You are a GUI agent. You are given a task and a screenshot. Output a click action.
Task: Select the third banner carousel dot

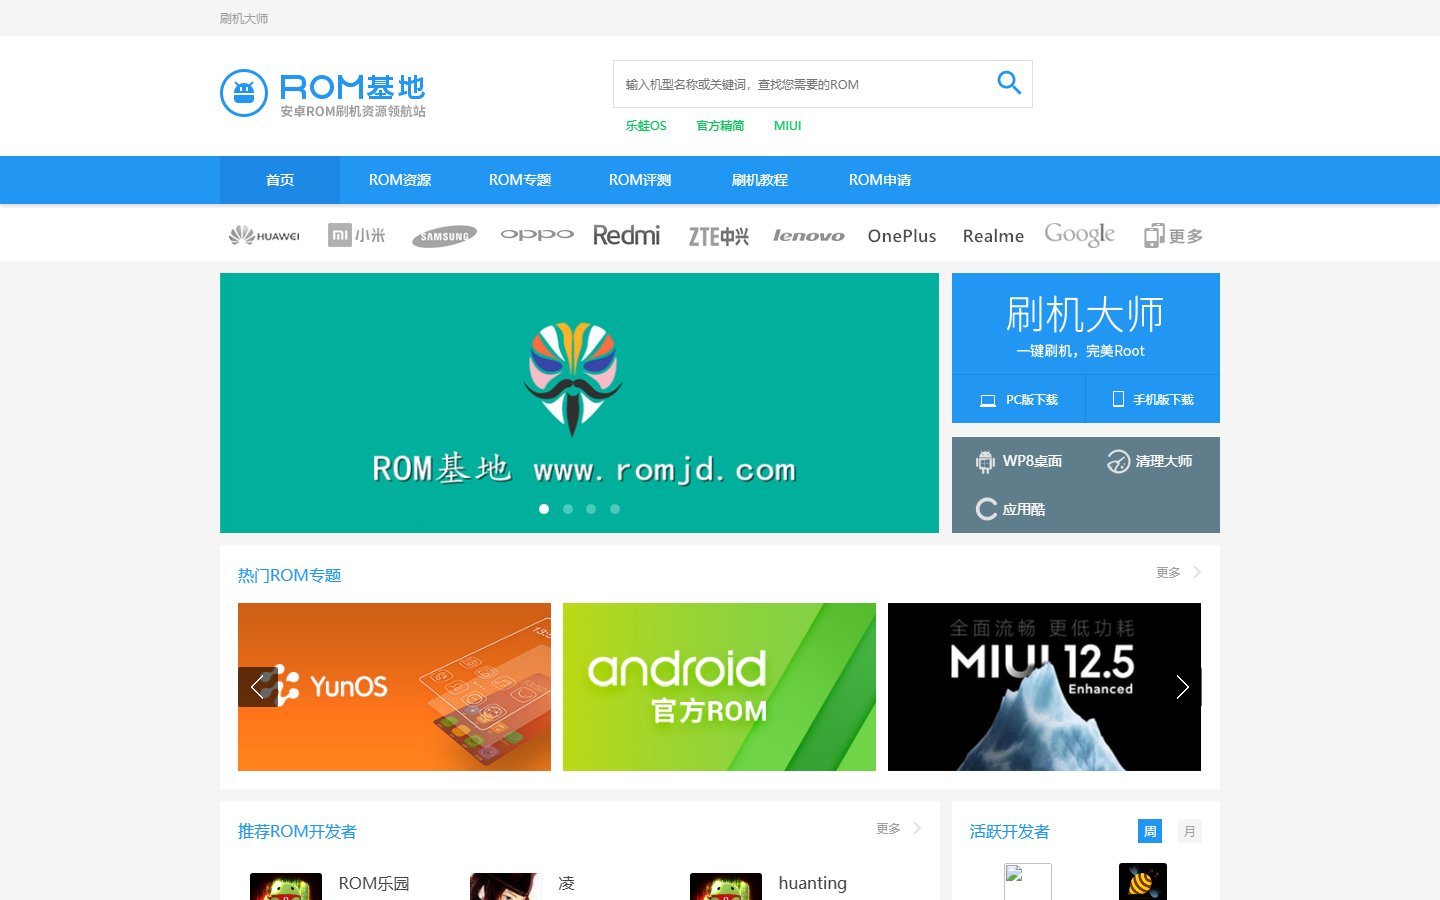[x=591, y=509]
